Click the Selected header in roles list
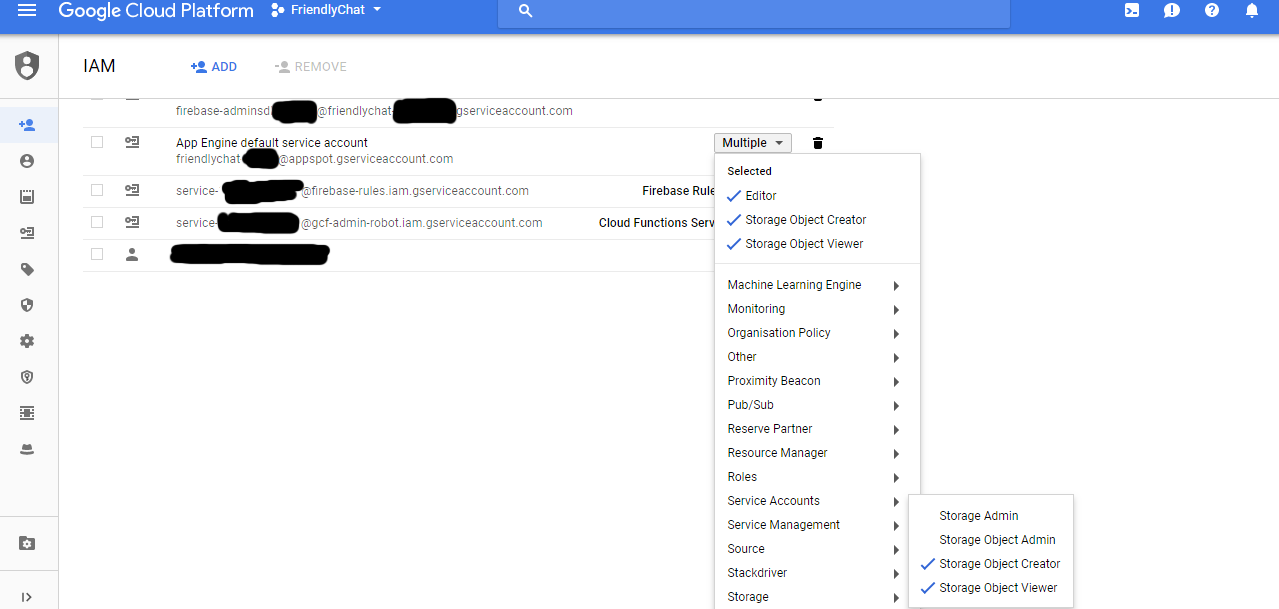Image resolution: width=1279 pixels, height=609 pixels. pos(749,171)
